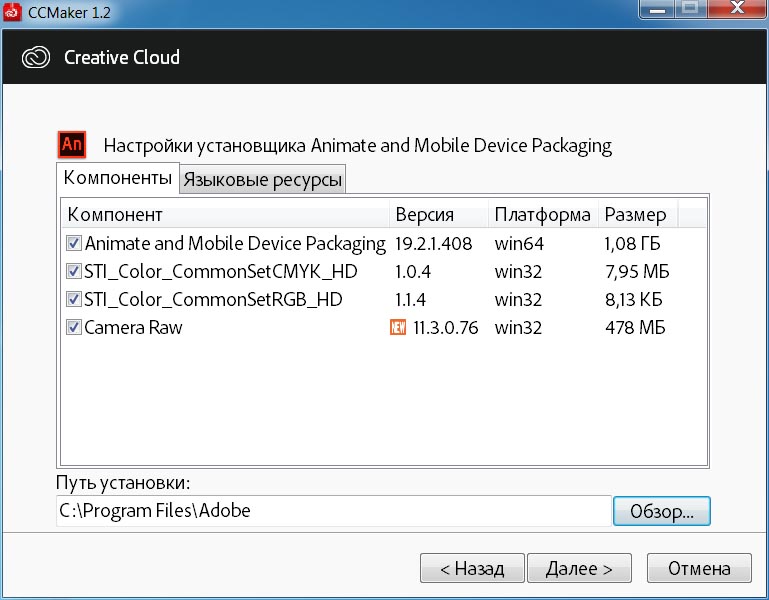Go back with < Назад button
Viewport: 769px width, 600px height.
point(472,568)
